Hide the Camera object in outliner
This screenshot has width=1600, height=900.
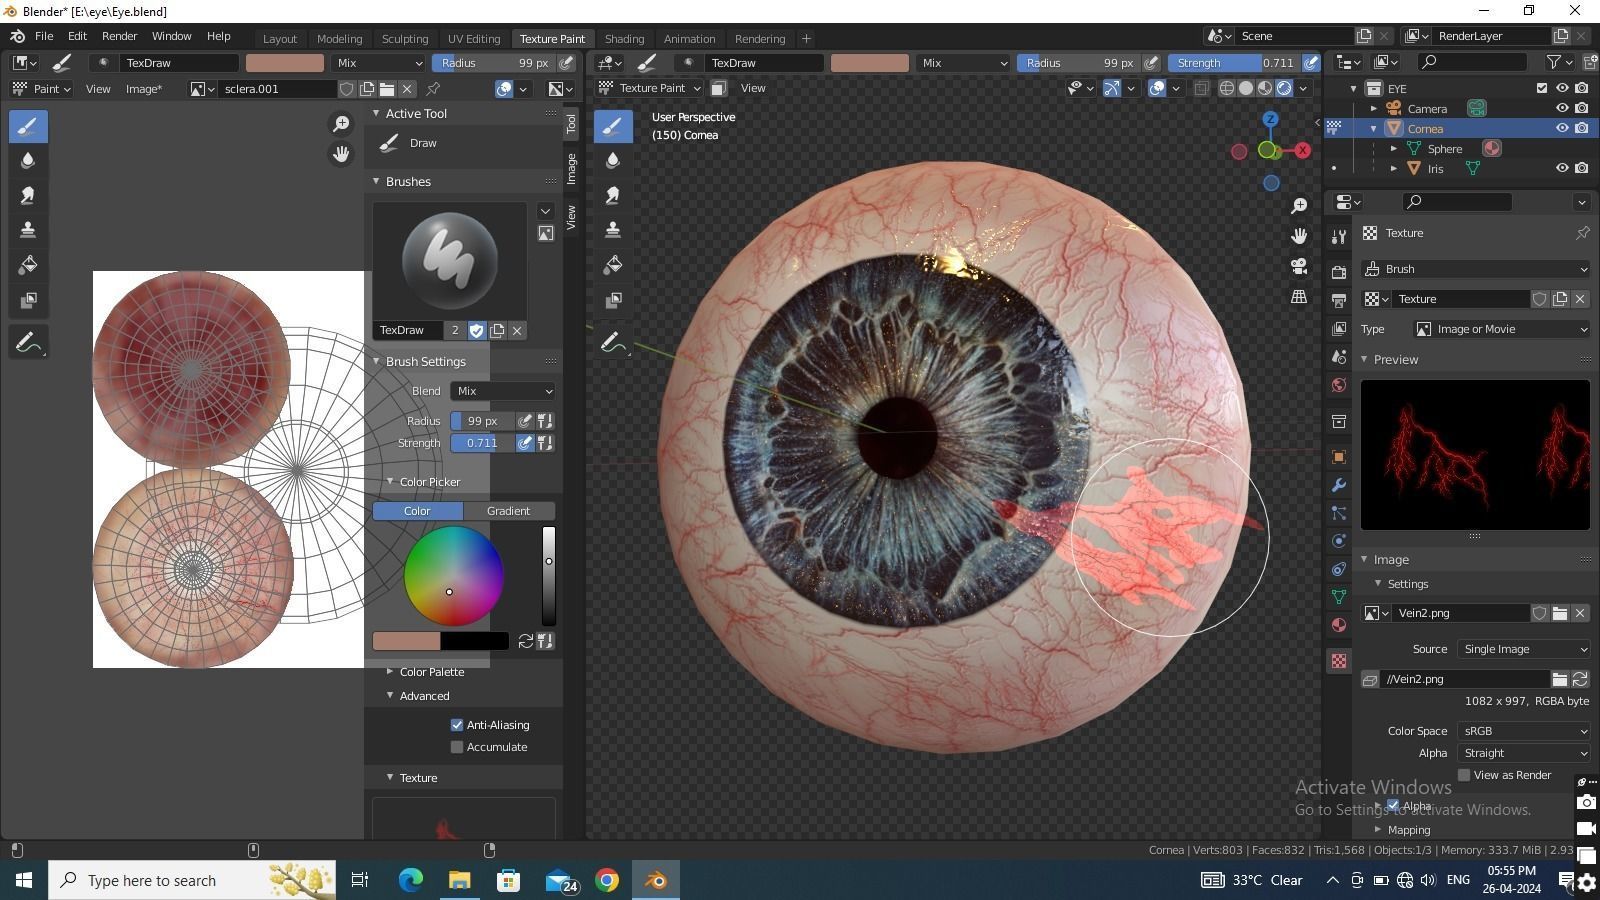(x=1562, y=108)
